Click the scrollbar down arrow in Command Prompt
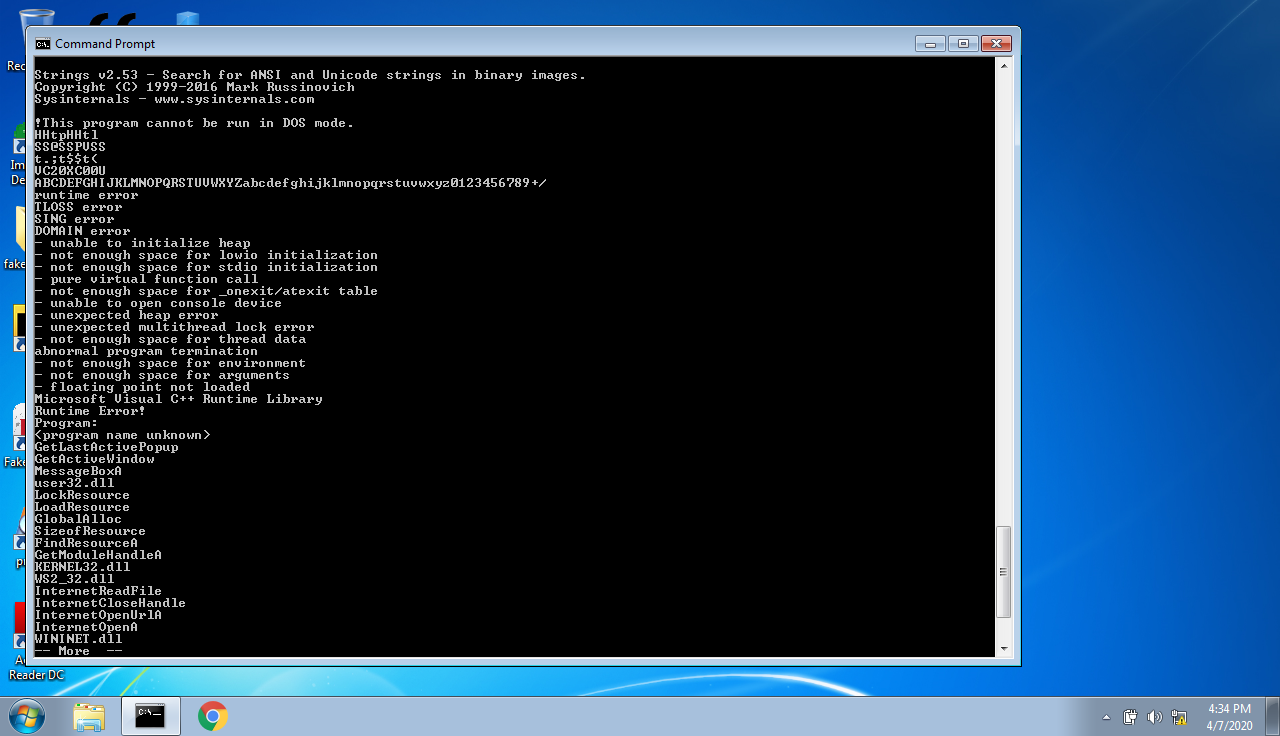 pos(1004,650)
